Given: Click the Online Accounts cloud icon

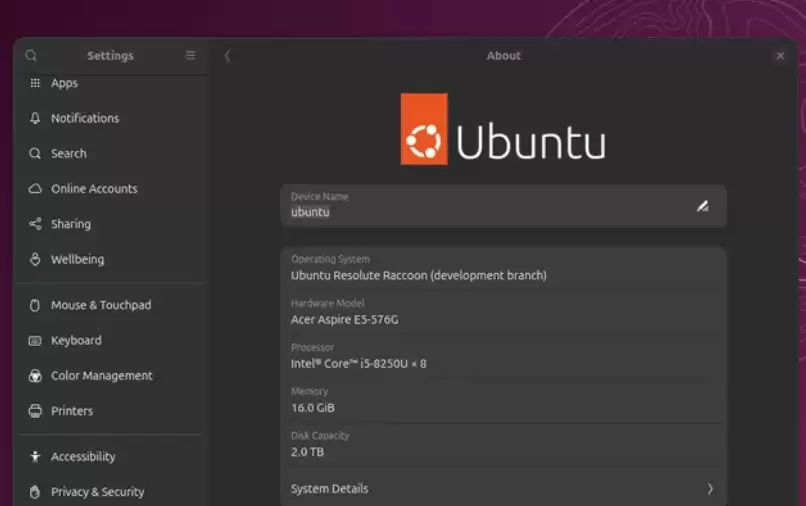Looking at the screenshot, I should (x=35, y=189).
